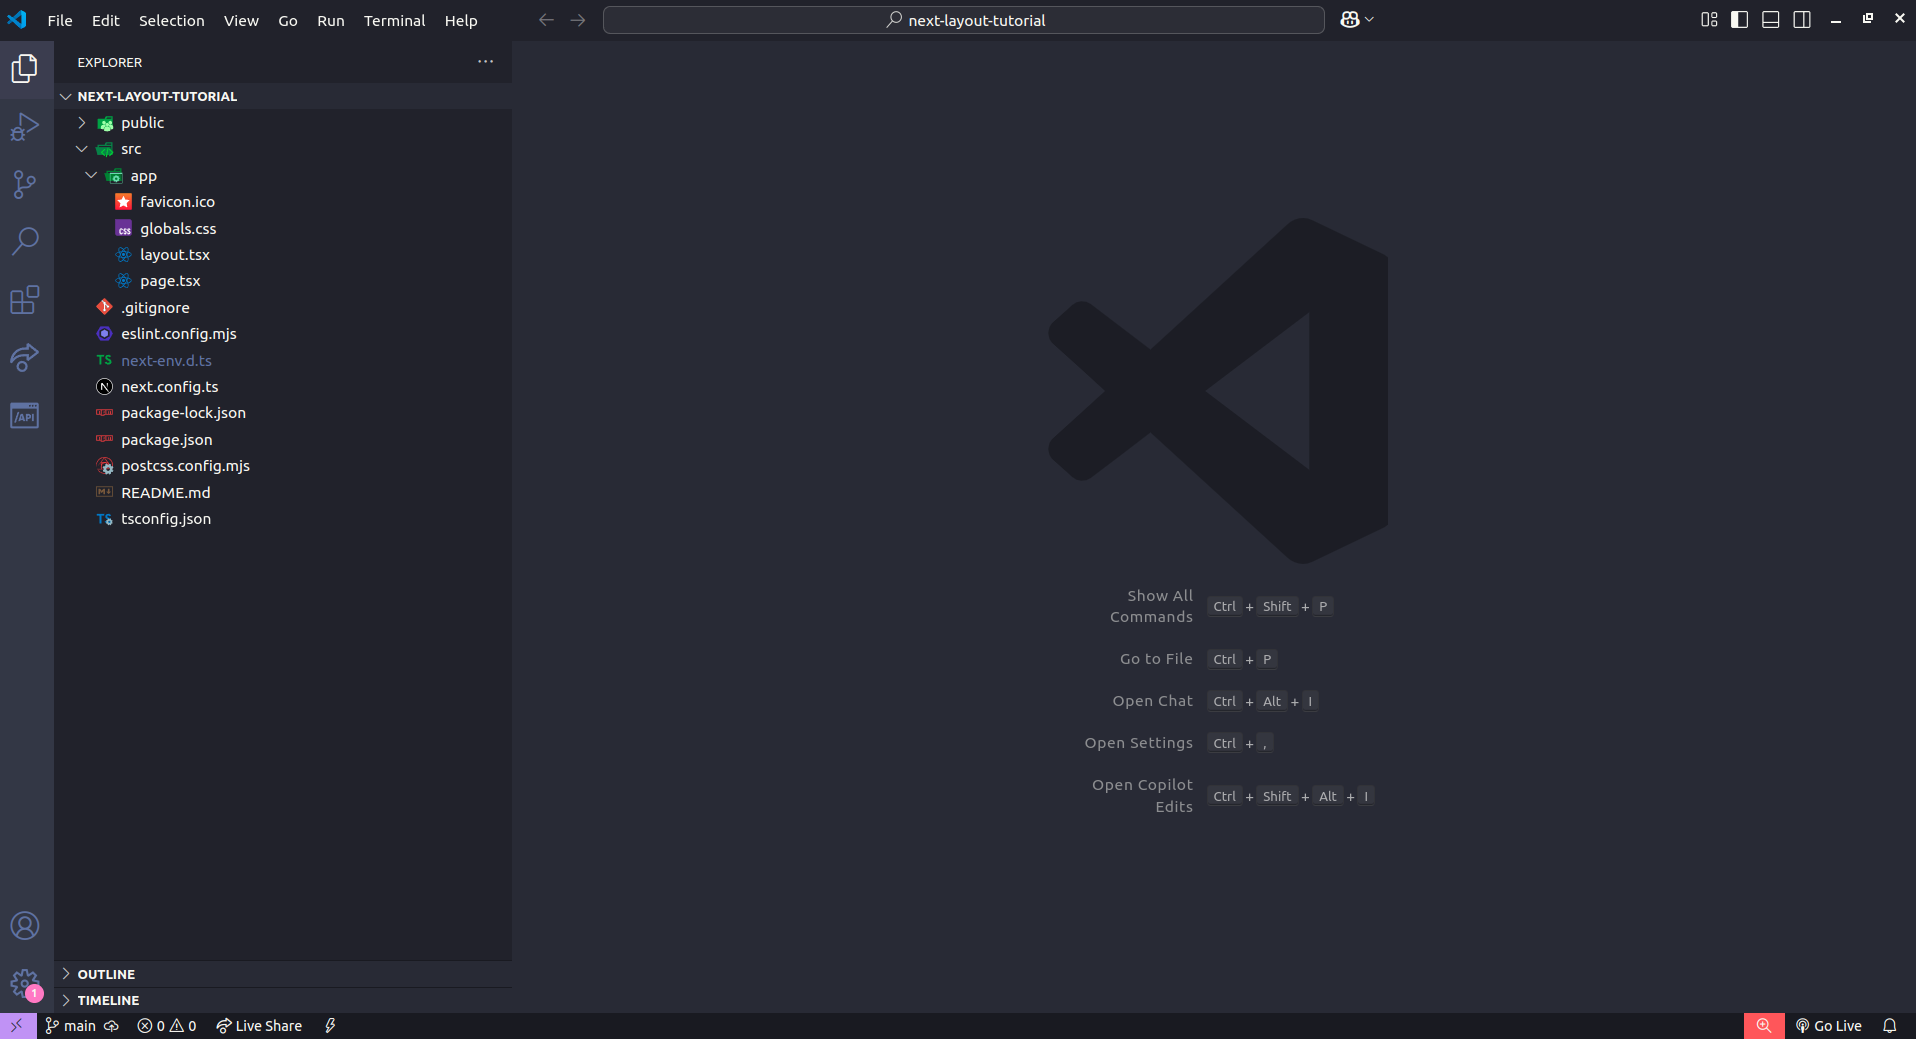Toggle Panel visibility
Screen dimensions: 1916x1039
pos(1771,20)
